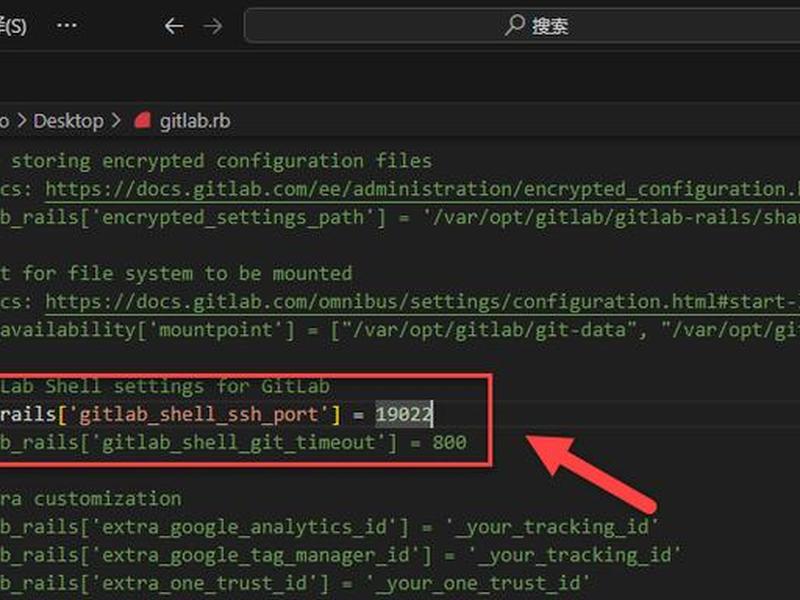
Task: Open the three-dots overflow menu
Action: (67, 25)
